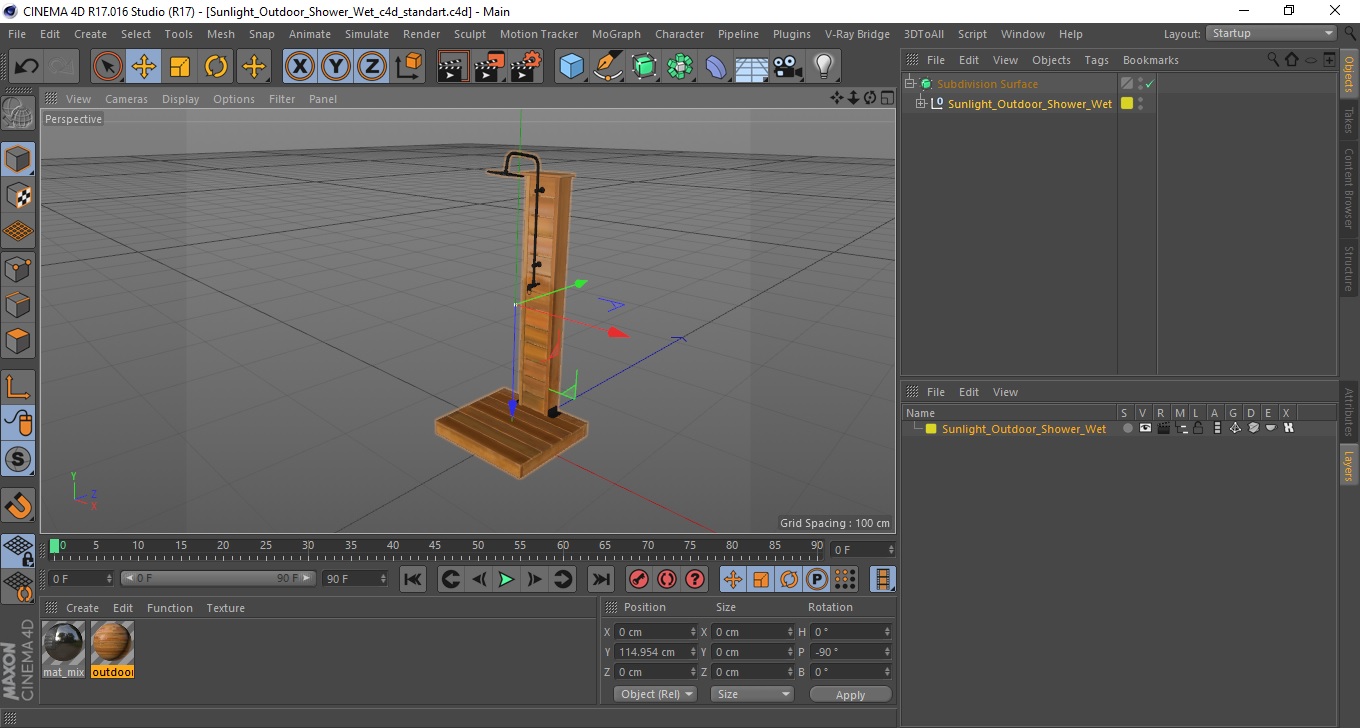Toggle Enable Snap magnet
1360x728 pixels.
(x=18, y=505)
